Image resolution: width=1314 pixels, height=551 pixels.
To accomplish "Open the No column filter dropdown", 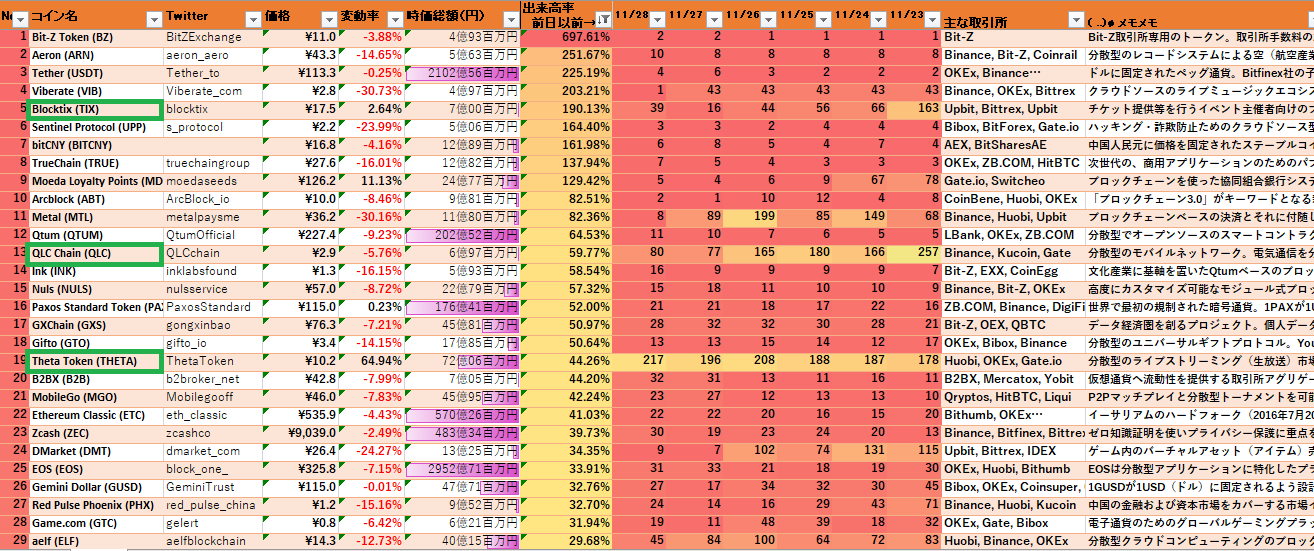I will pyautogui.click(x=20, y=18).
